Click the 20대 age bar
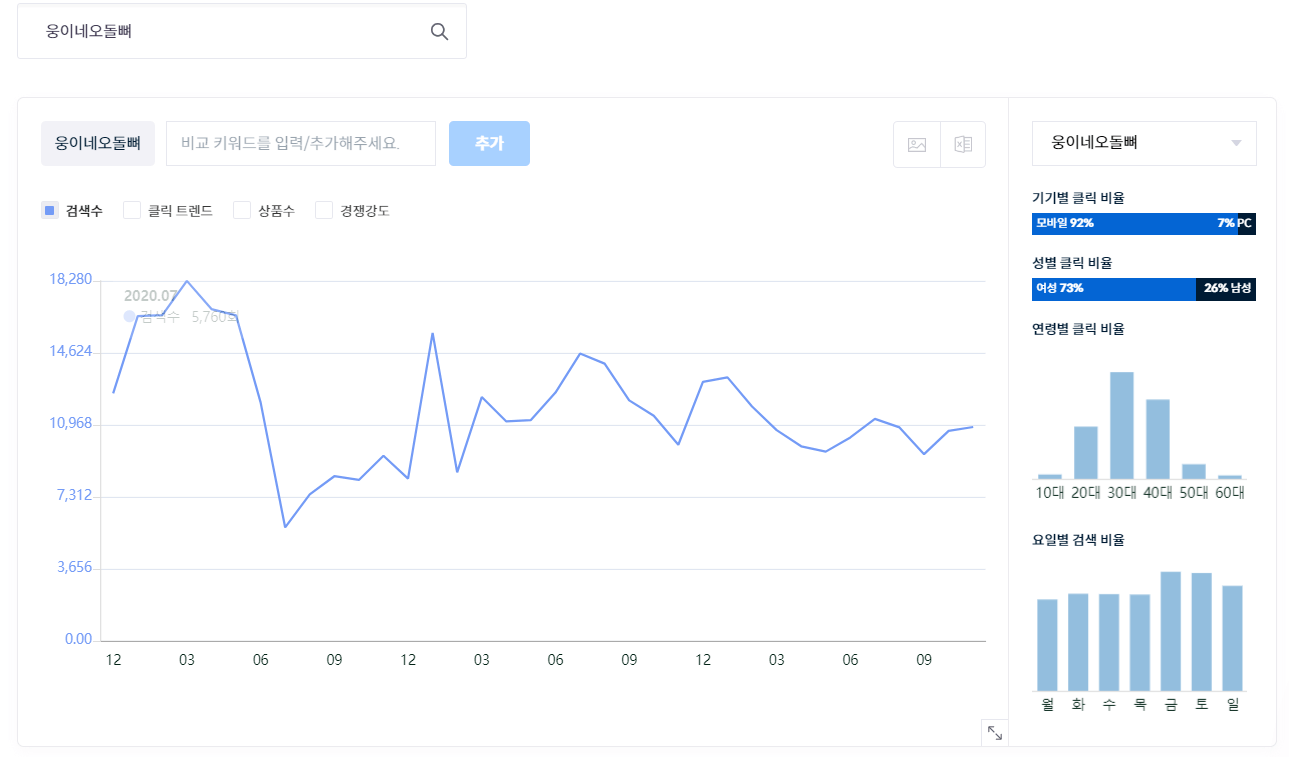This screenshot has width=1289, height=757. coord(1086,452)
